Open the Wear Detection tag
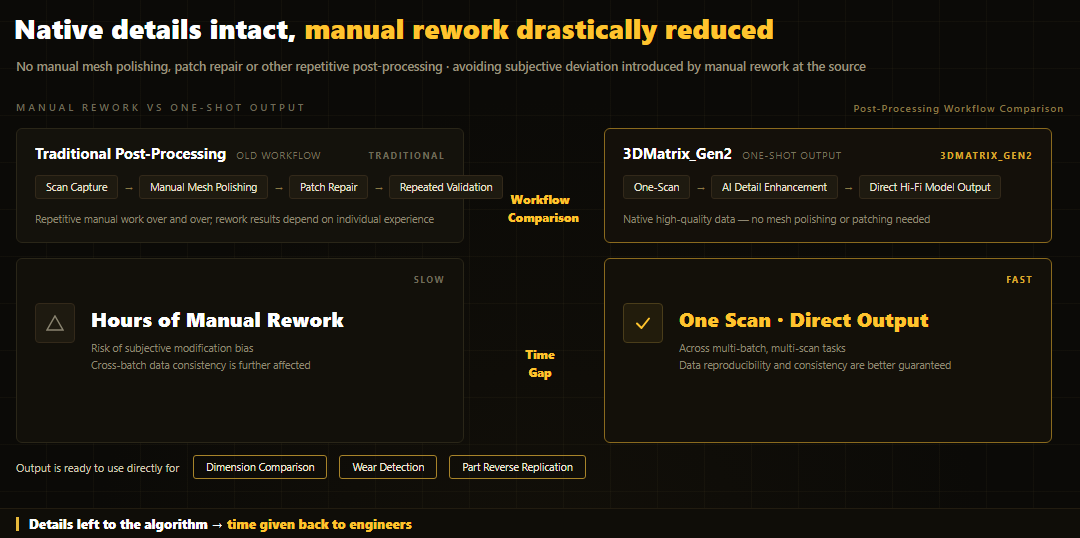 pos(388,467)
